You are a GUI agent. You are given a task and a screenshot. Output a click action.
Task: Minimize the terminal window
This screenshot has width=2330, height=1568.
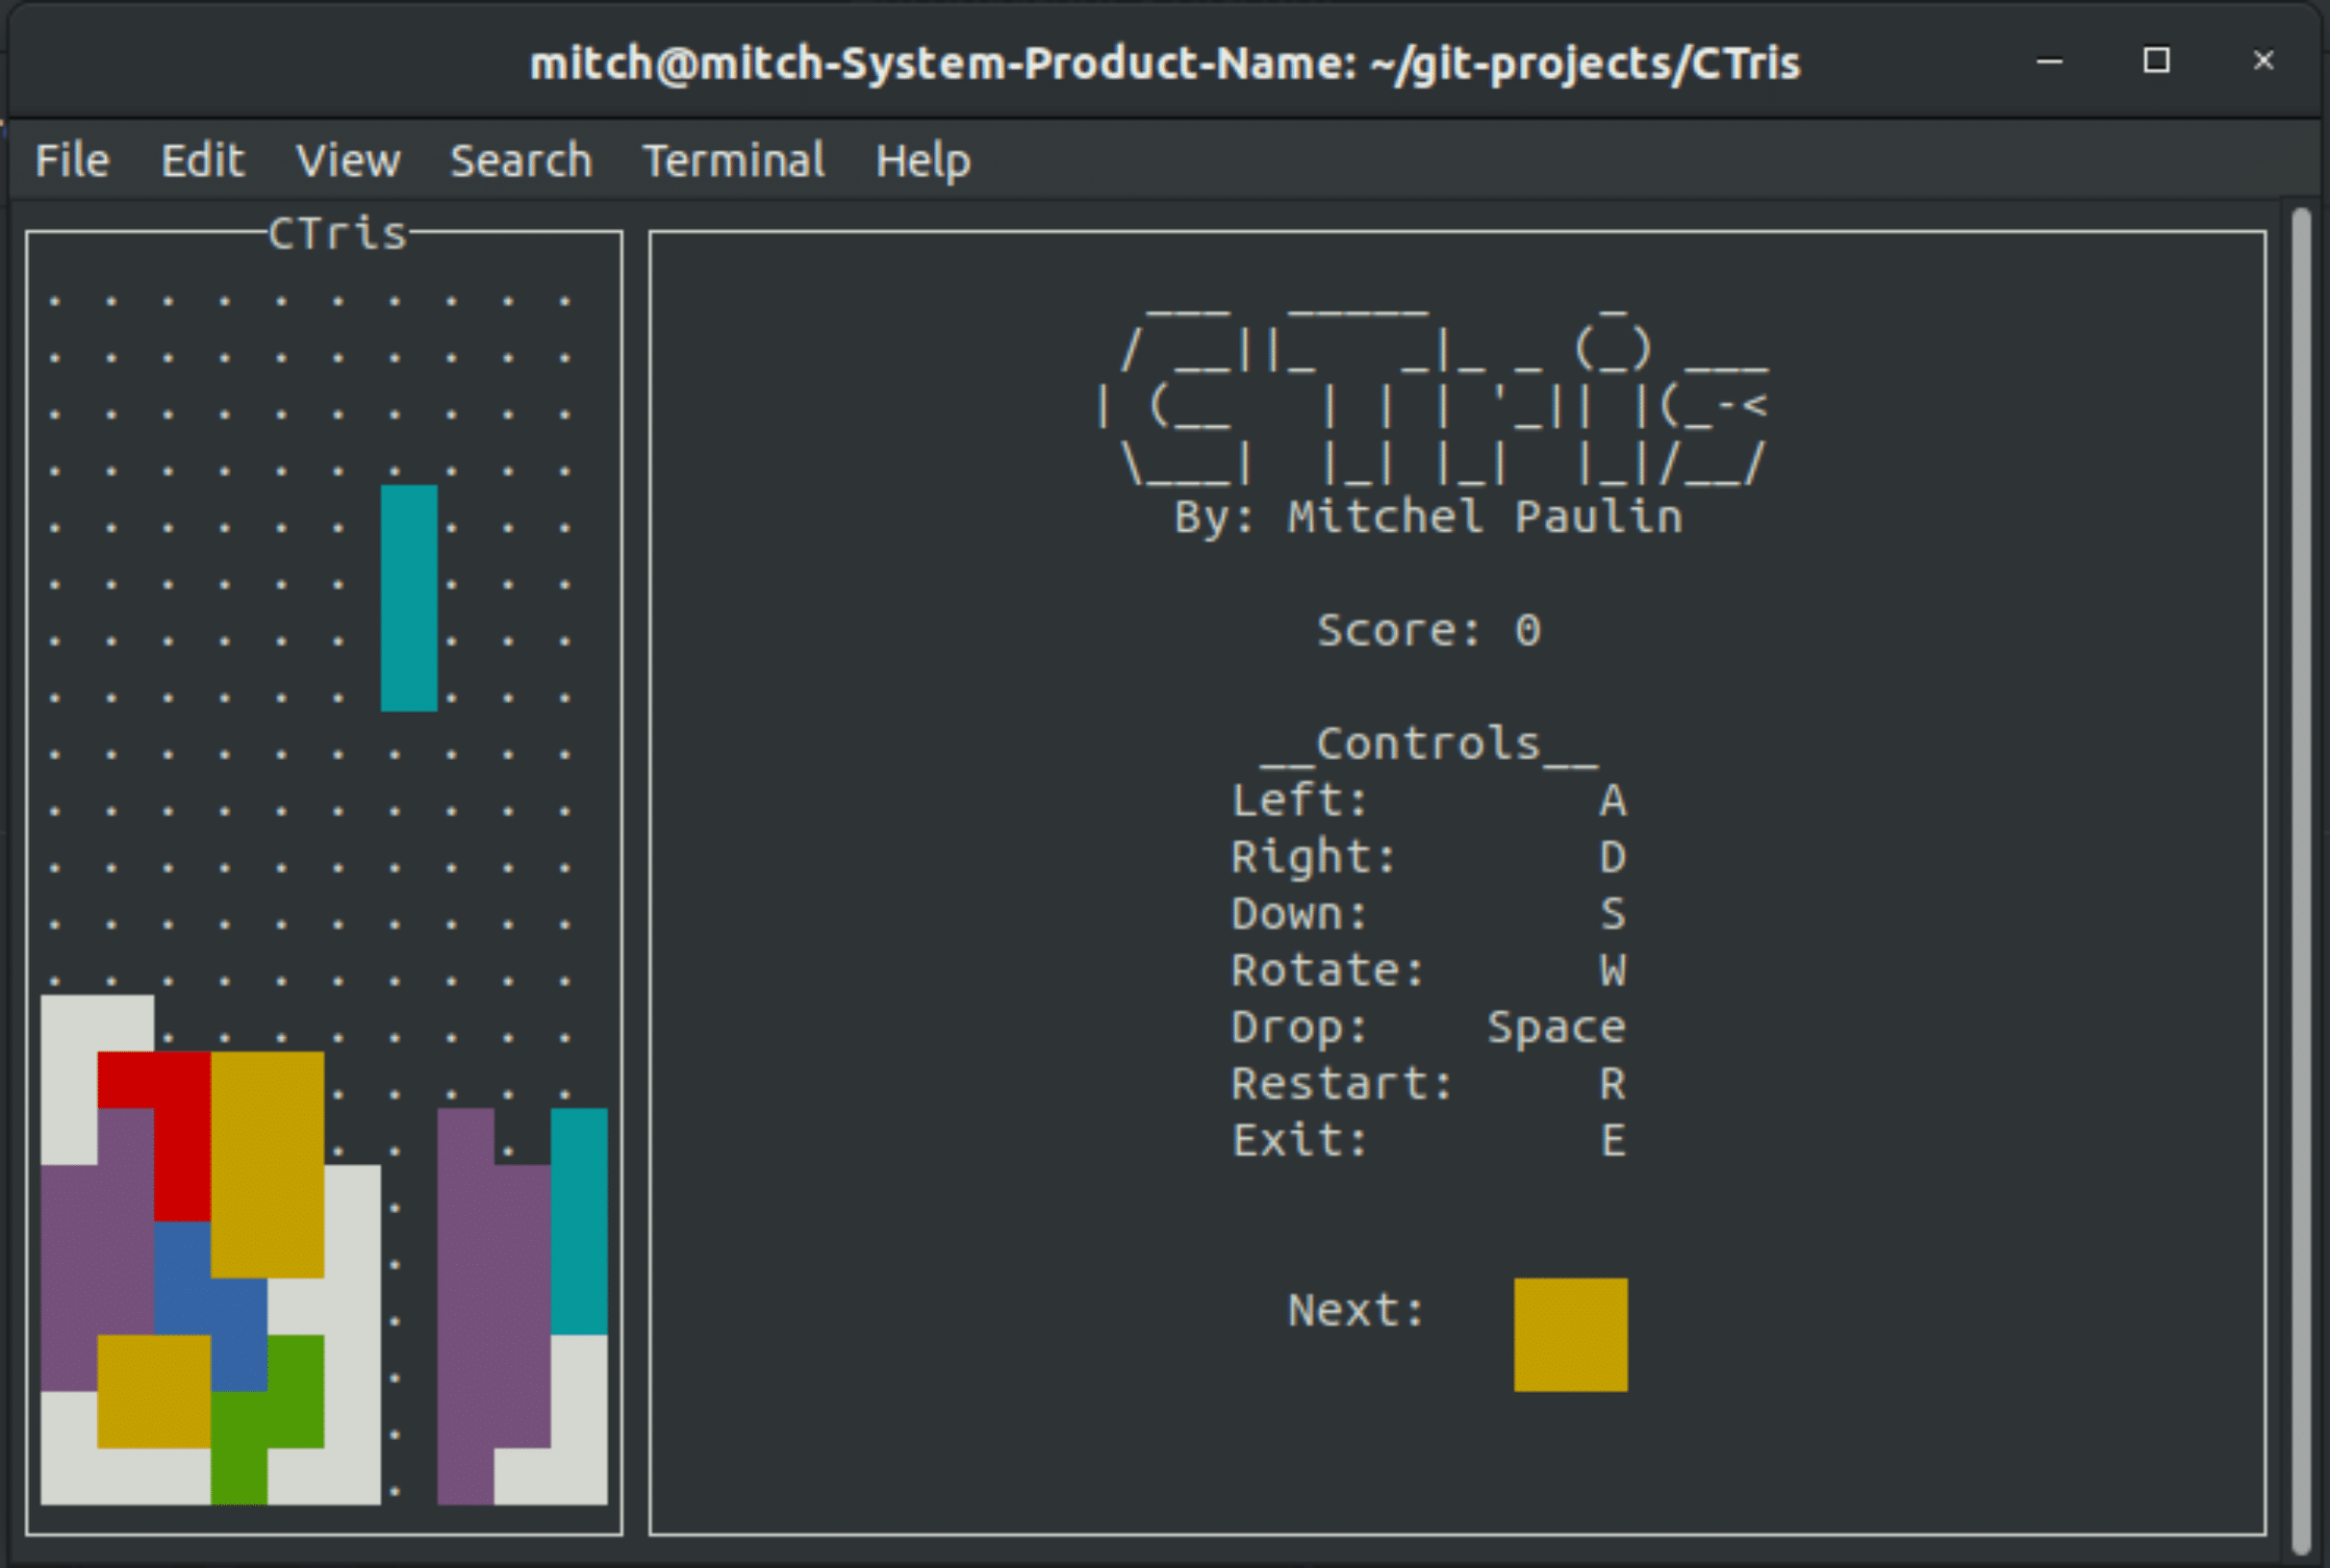[2050, 62]
